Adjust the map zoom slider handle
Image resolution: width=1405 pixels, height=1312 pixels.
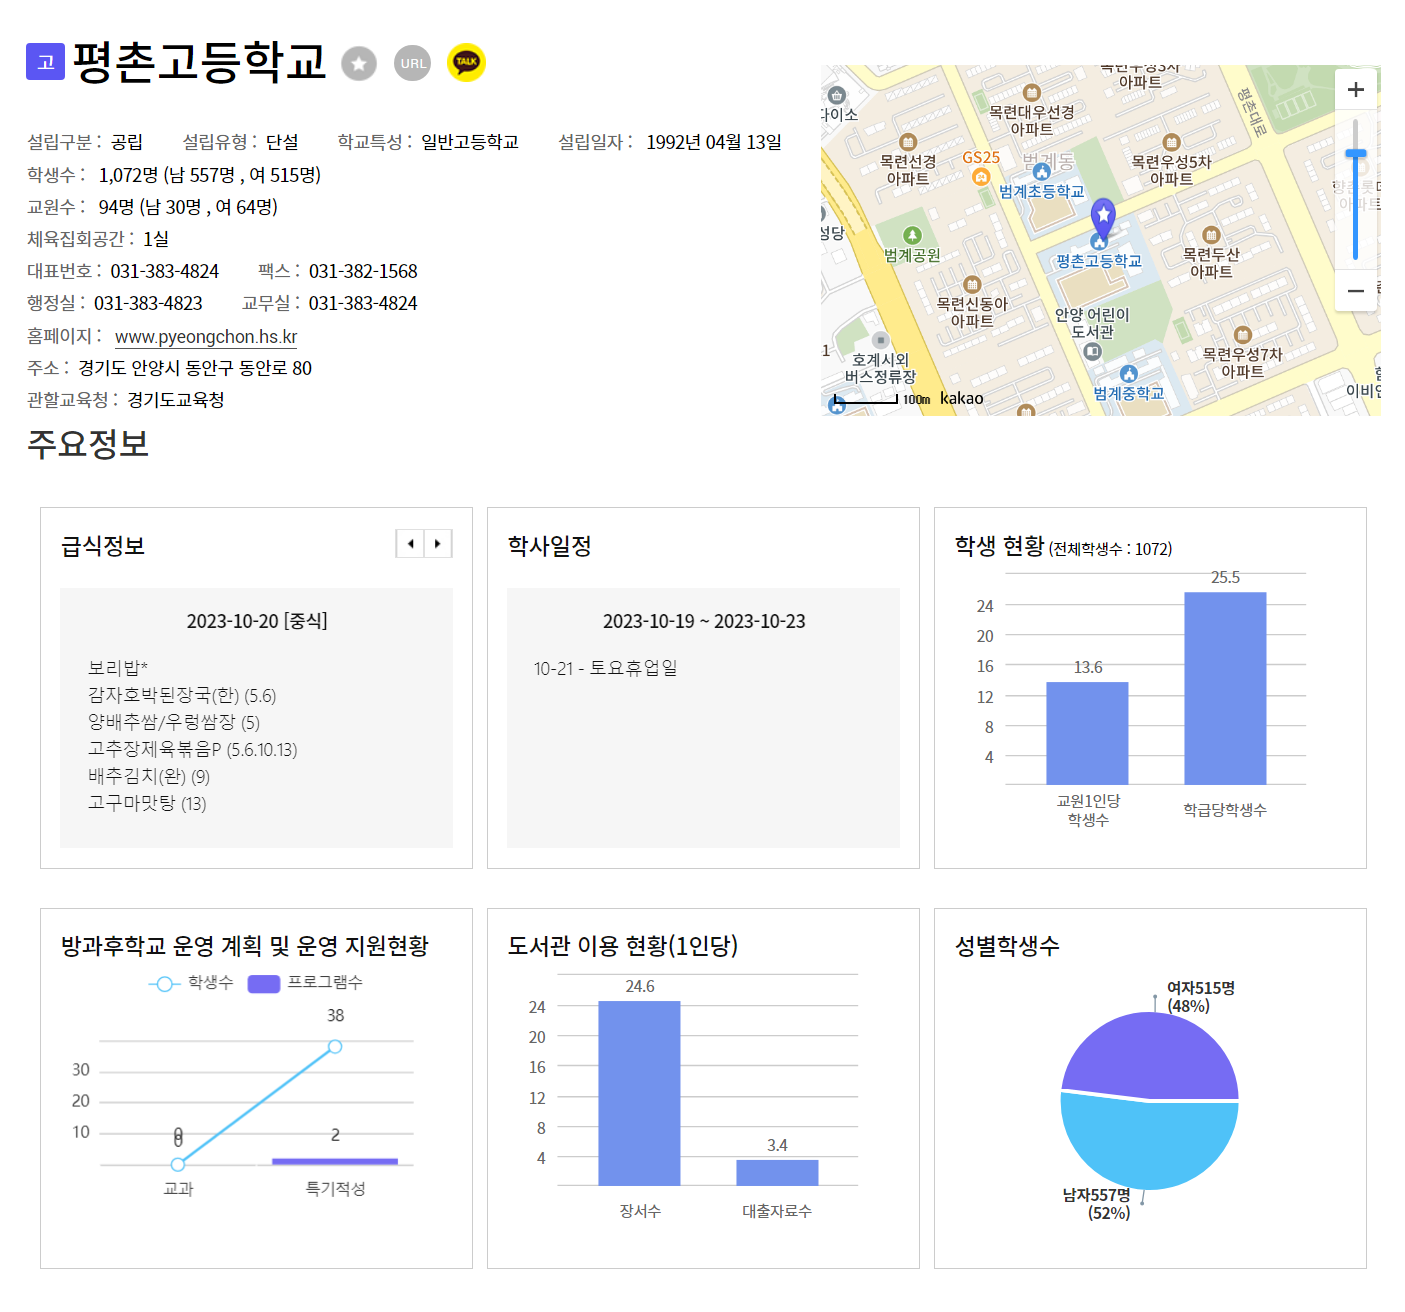(1355, 154)
